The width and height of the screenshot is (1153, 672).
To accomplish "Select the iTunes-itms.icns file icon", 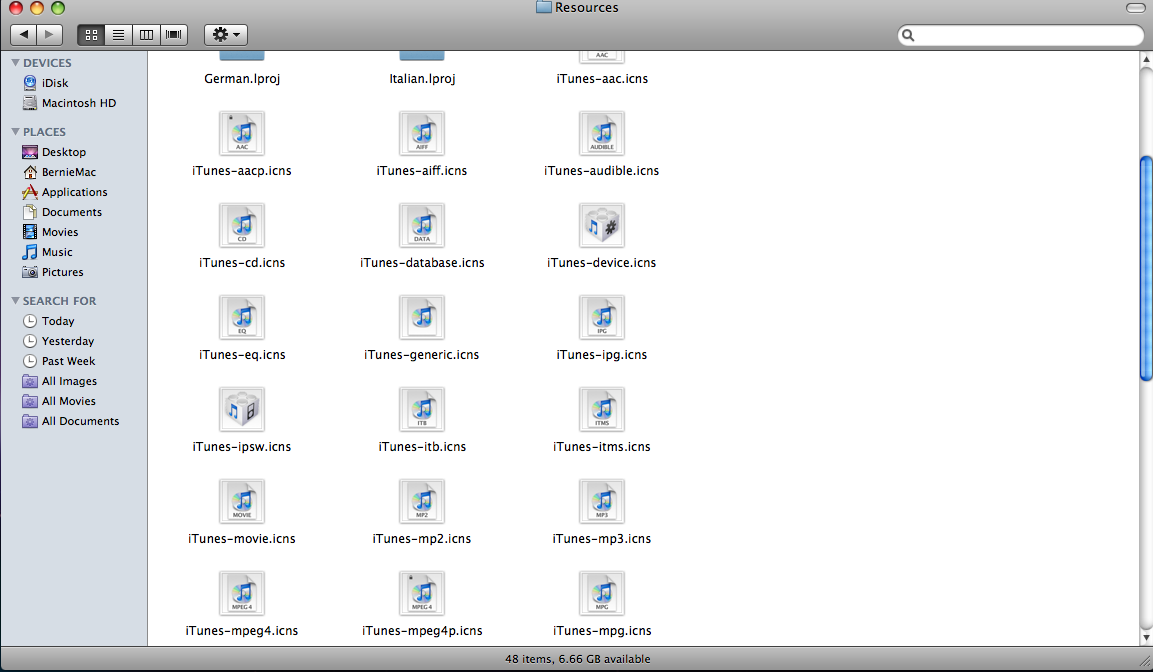I will tap(602, 409).
